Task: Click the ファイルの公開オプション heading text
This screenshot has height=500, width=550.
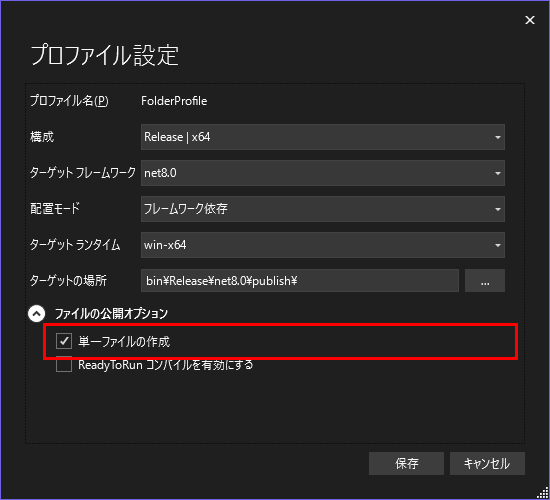Action: 111,313
